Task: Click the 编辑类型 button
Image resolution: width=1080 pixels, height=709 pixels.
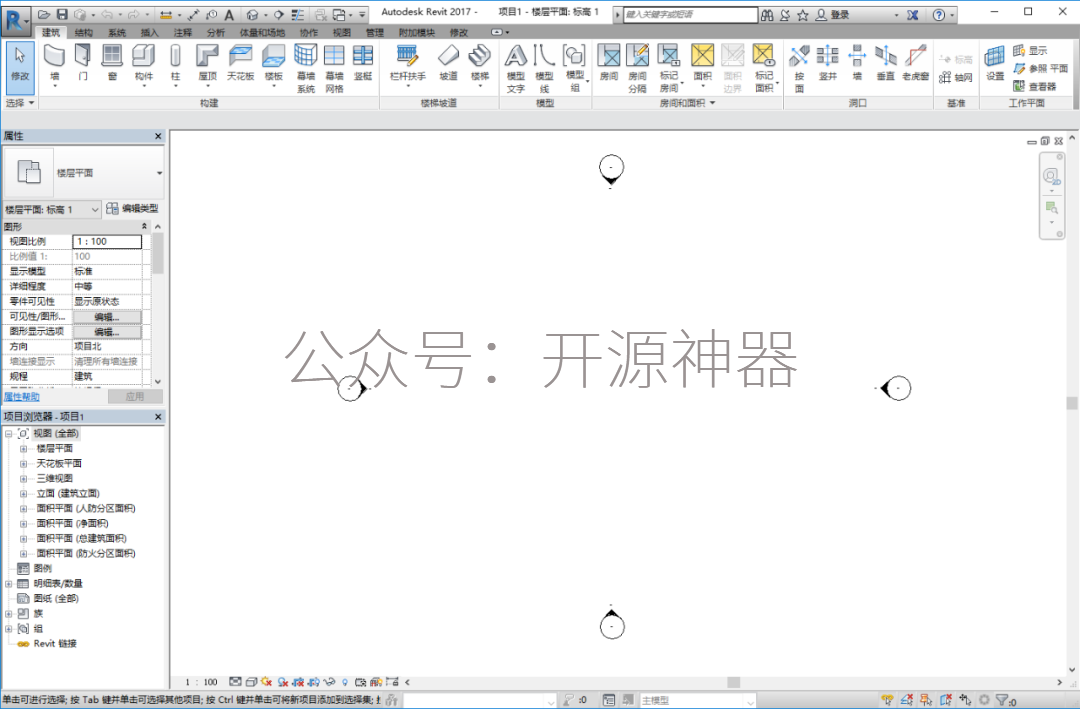Action: coord(133,209)
